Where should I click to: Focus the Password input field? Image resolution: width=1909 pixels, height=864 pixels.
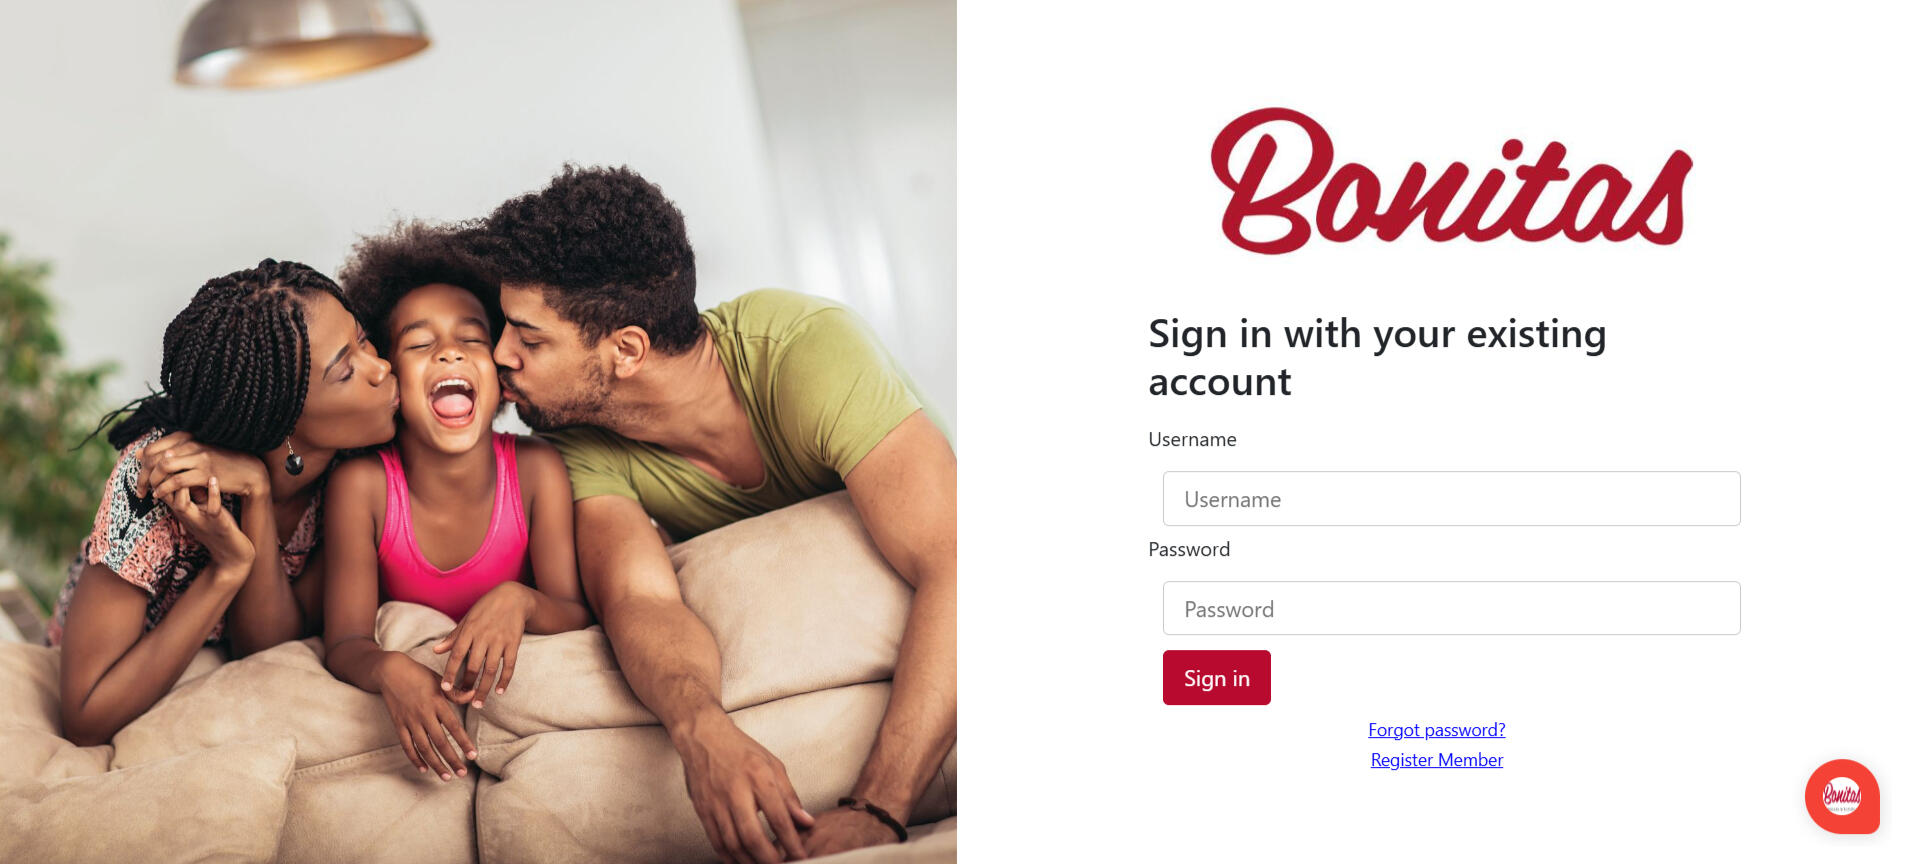tap(1451, 608)
